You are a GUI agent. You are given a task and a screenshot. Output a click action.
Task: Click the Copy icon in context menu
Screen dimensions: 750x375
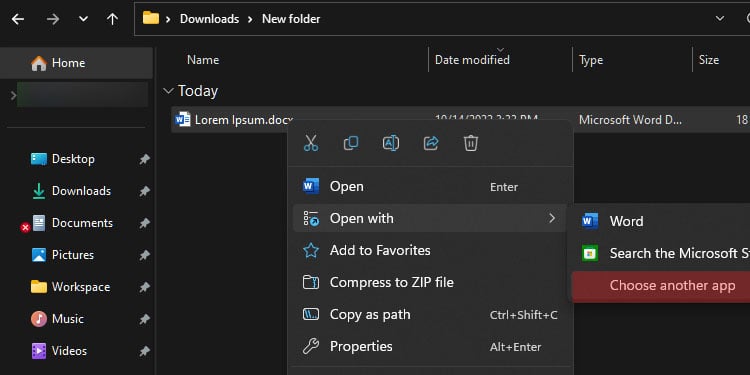(x=351, y=143)
